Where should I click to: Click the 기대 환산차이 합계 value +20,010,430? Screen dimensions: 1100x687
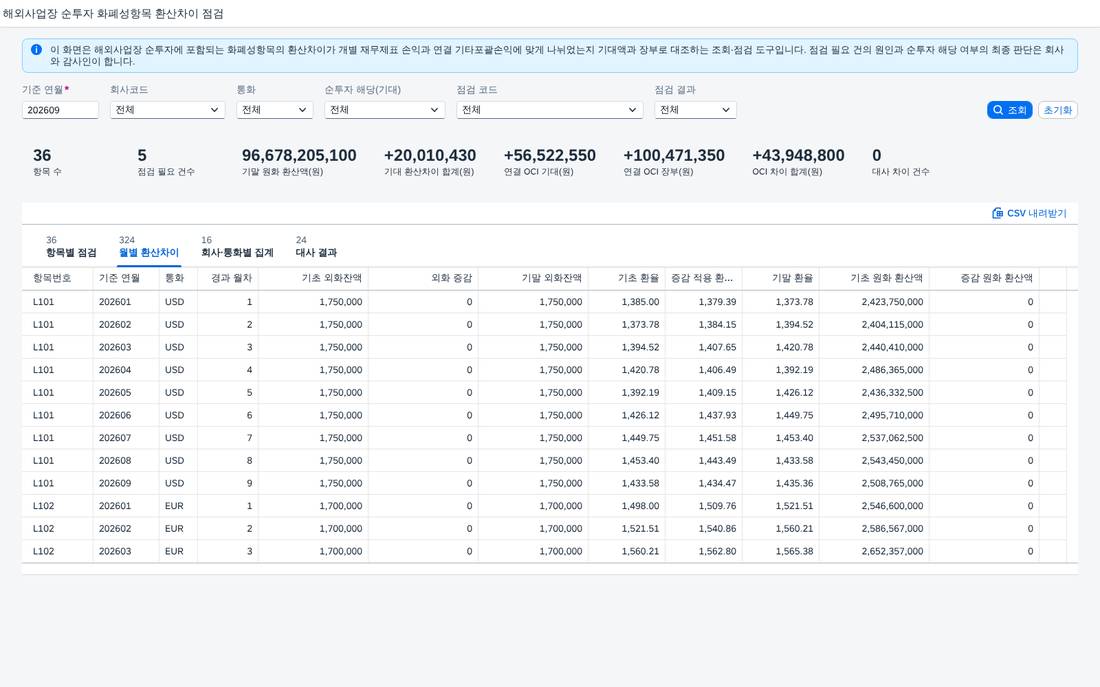430,156
